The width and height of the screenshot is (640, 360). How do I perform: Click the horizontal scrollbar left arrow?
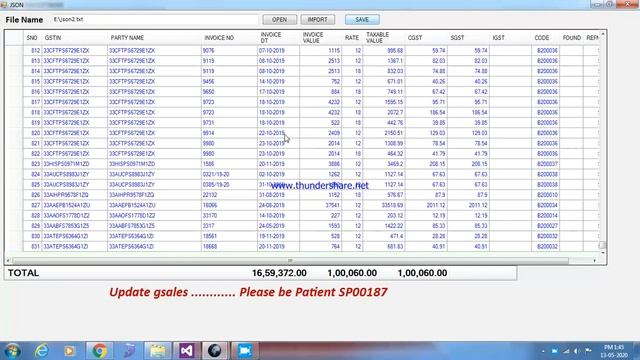click(8, 260)
